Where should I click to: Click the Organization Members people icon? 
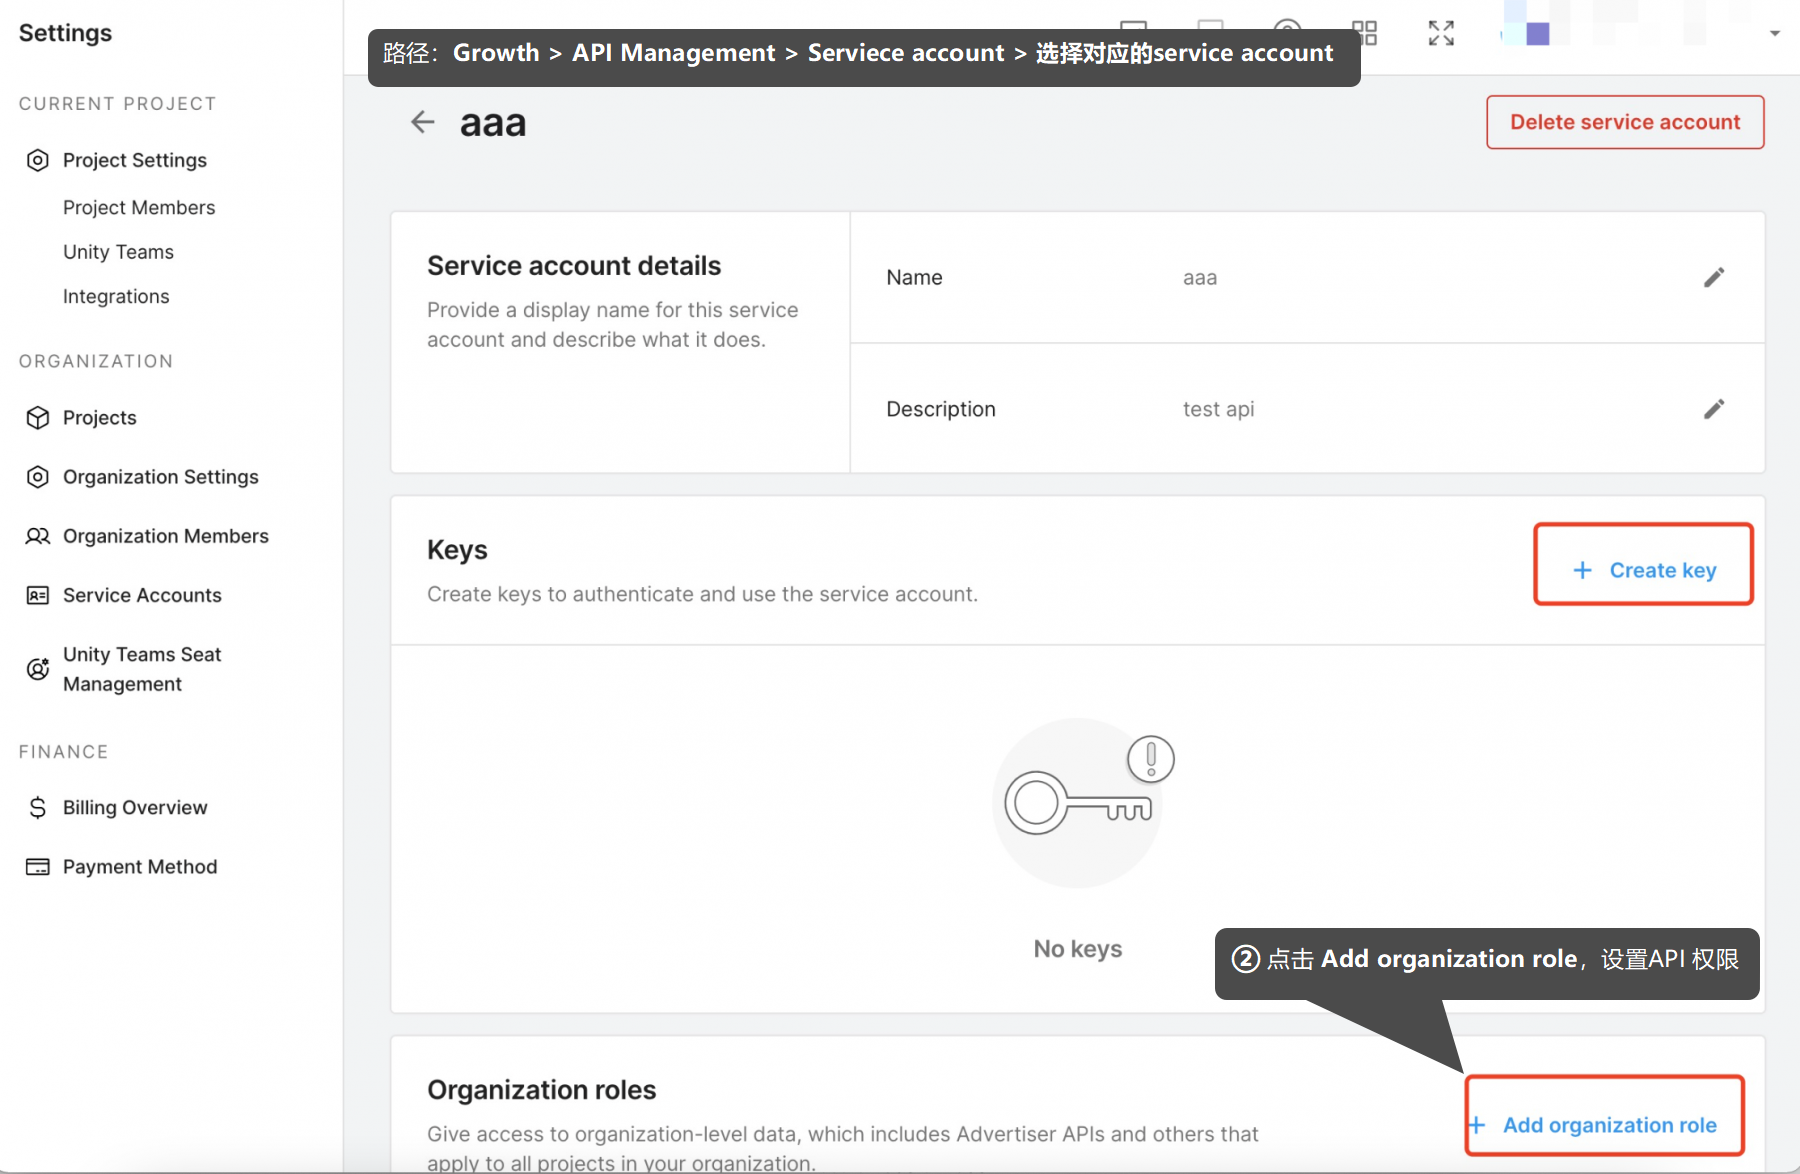tap(38, 537)
